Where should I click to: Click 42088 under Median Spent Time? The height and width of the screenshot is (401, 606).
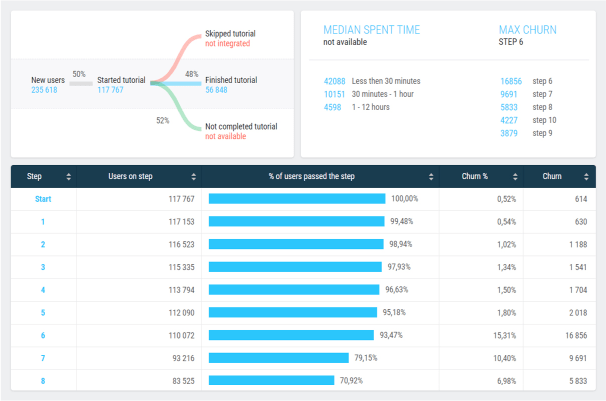[334, 81]
